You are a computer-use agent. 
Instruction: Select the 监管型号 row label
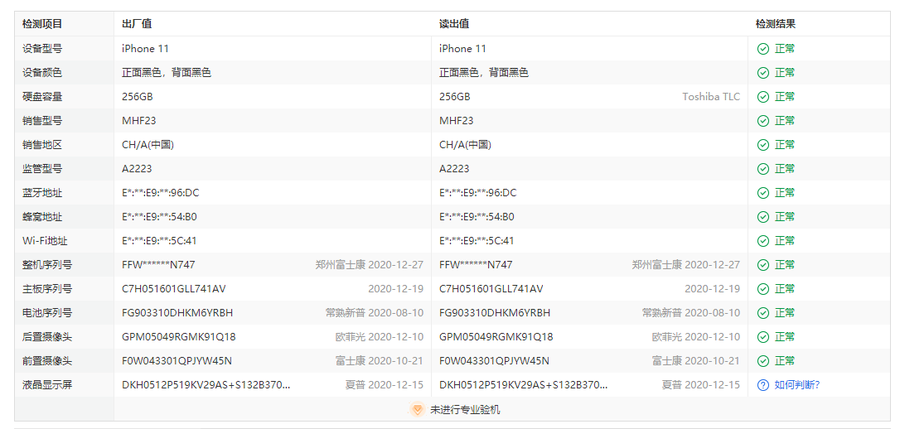42,169
